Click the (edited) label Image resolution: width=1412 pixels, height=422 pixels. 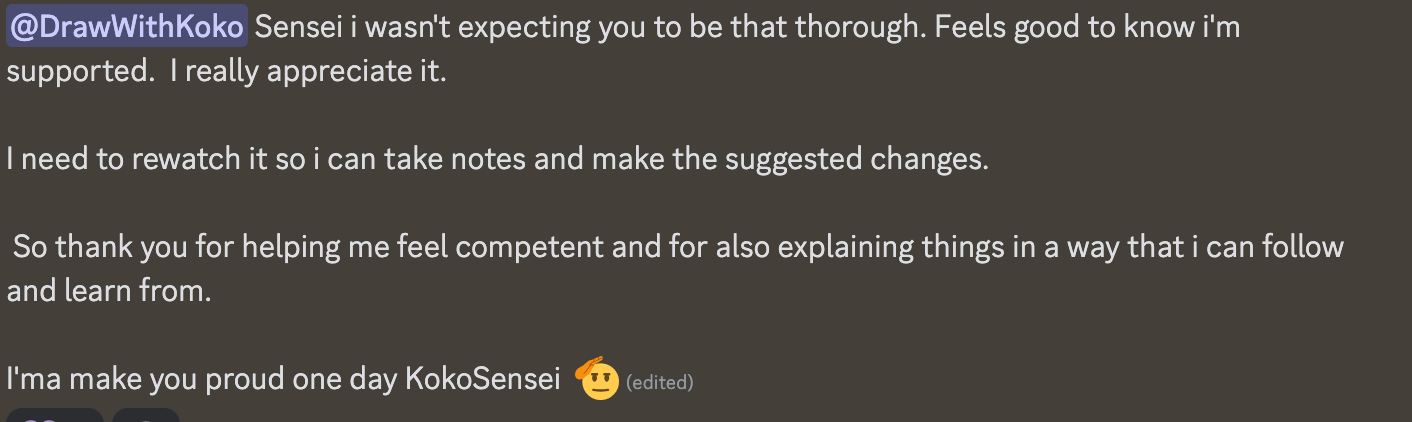(x=659, y=382)
